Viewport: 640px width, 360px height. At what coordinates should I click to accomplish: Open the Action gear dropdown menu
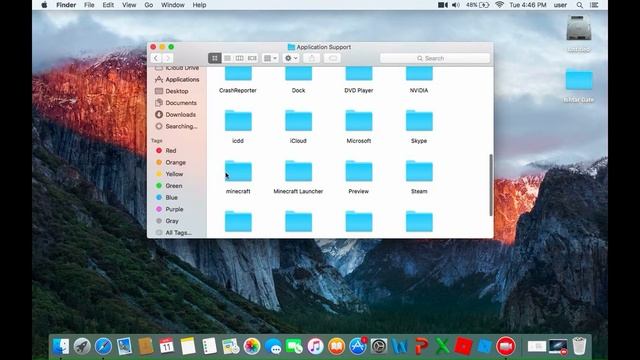pos(291,58)
